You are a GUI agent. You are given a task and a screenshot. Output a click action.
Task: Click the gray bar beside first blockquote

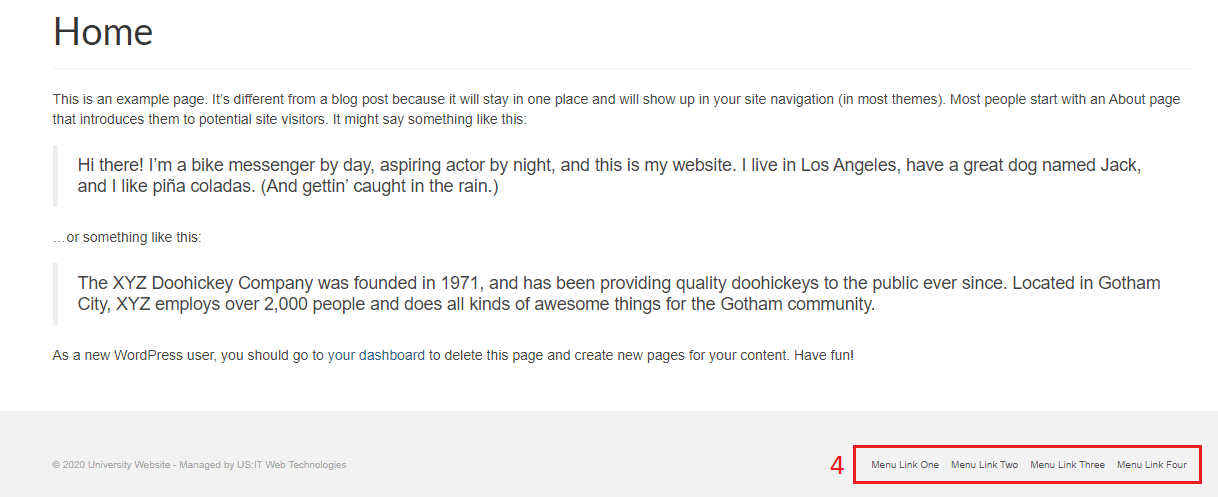(55, 176)
